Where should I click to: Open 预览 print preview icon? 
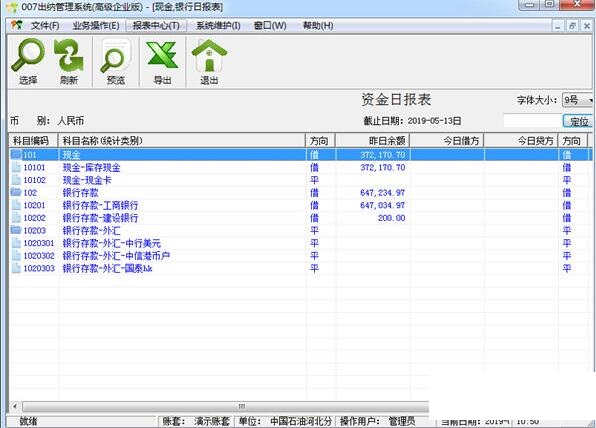115,56
